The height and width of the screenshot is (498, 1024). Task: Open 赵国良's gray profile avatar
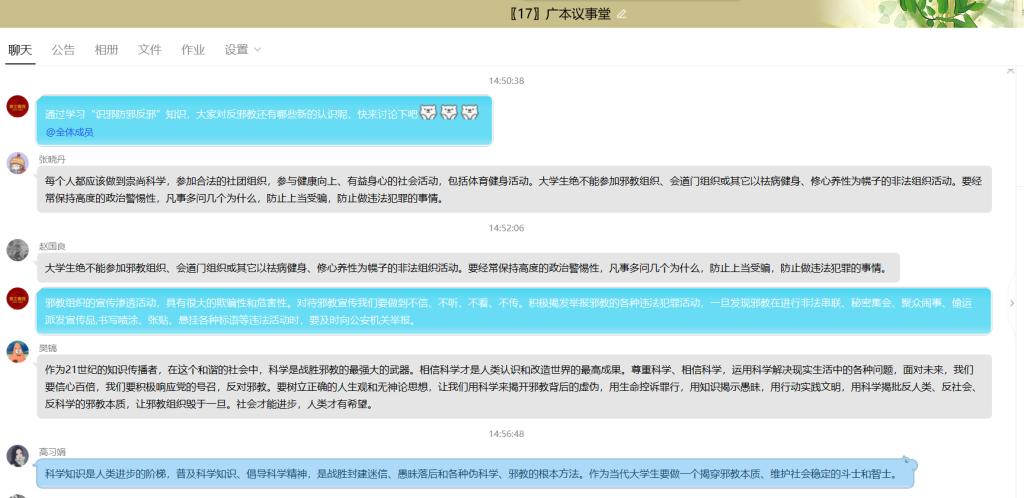[17, 250]
